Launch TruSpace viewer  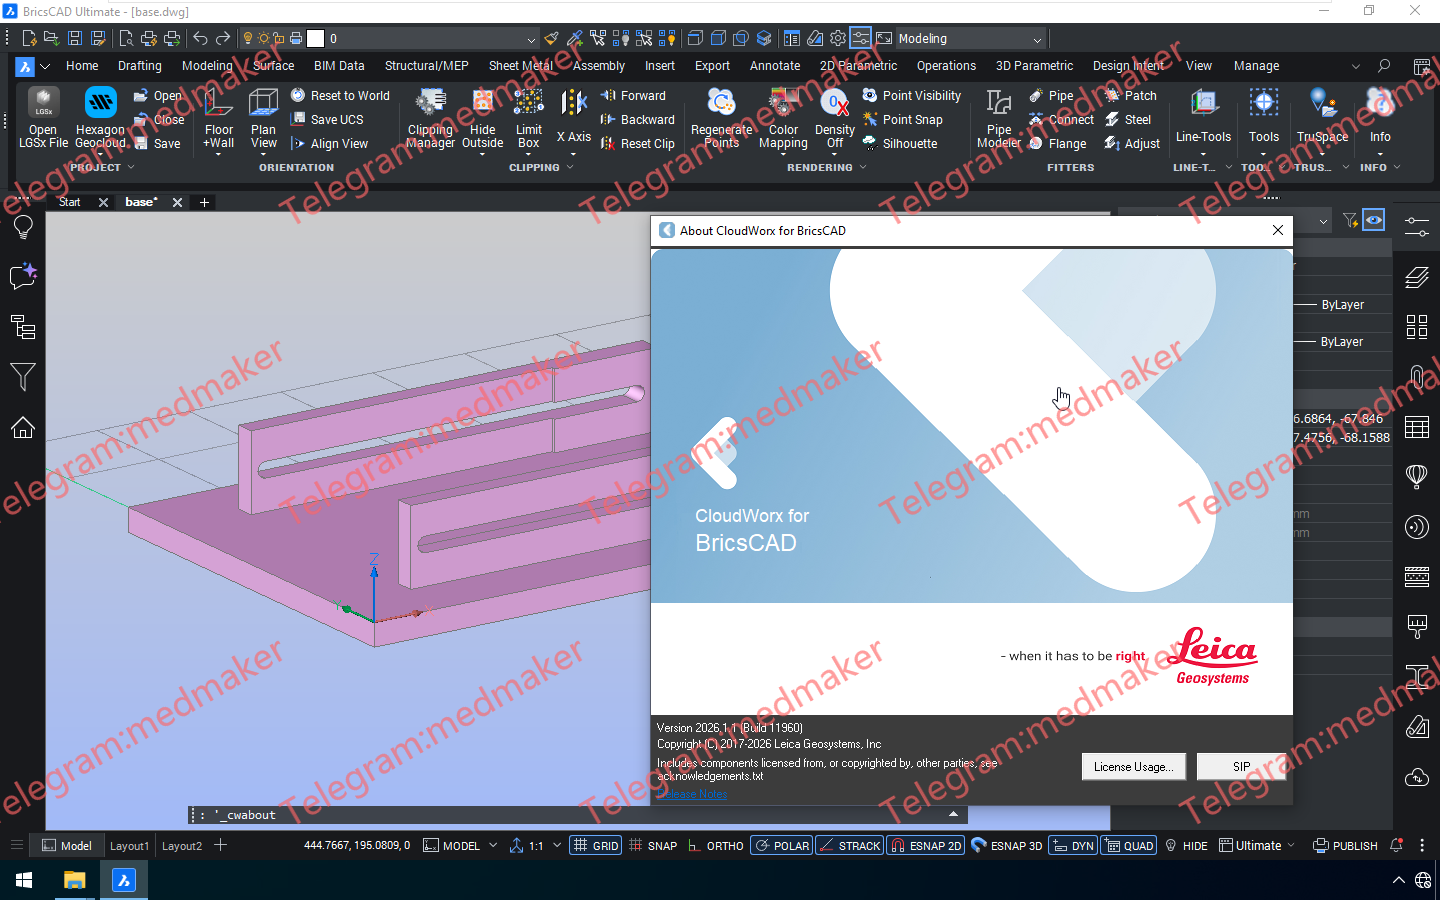(x=1322, y=118)
